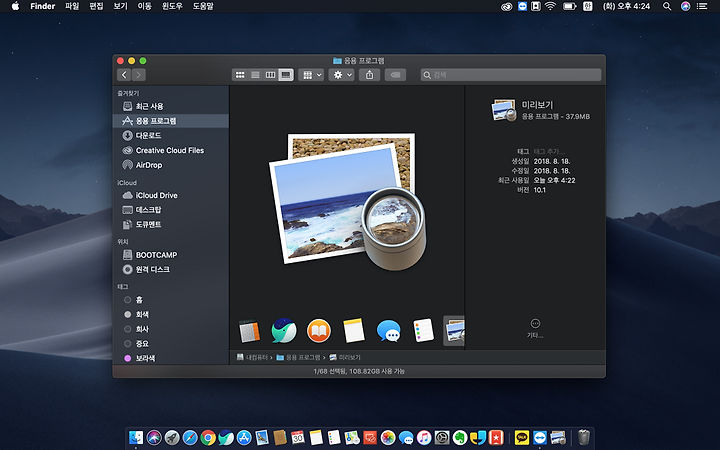Select 응용 프로그램 in the sidebar
The width and height of the screenshot is (720, 450).
tap(171, 121)
